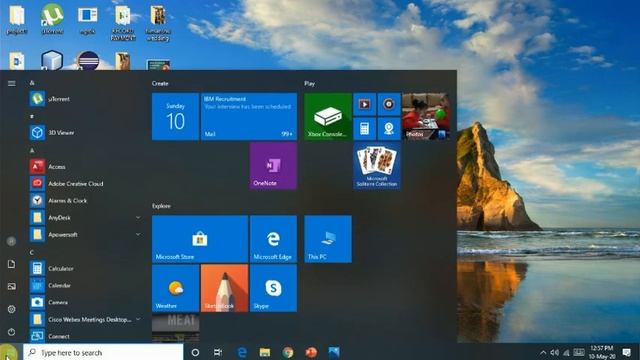
Task: Click the 'C' letter header in app list
Action: point(32,253)
